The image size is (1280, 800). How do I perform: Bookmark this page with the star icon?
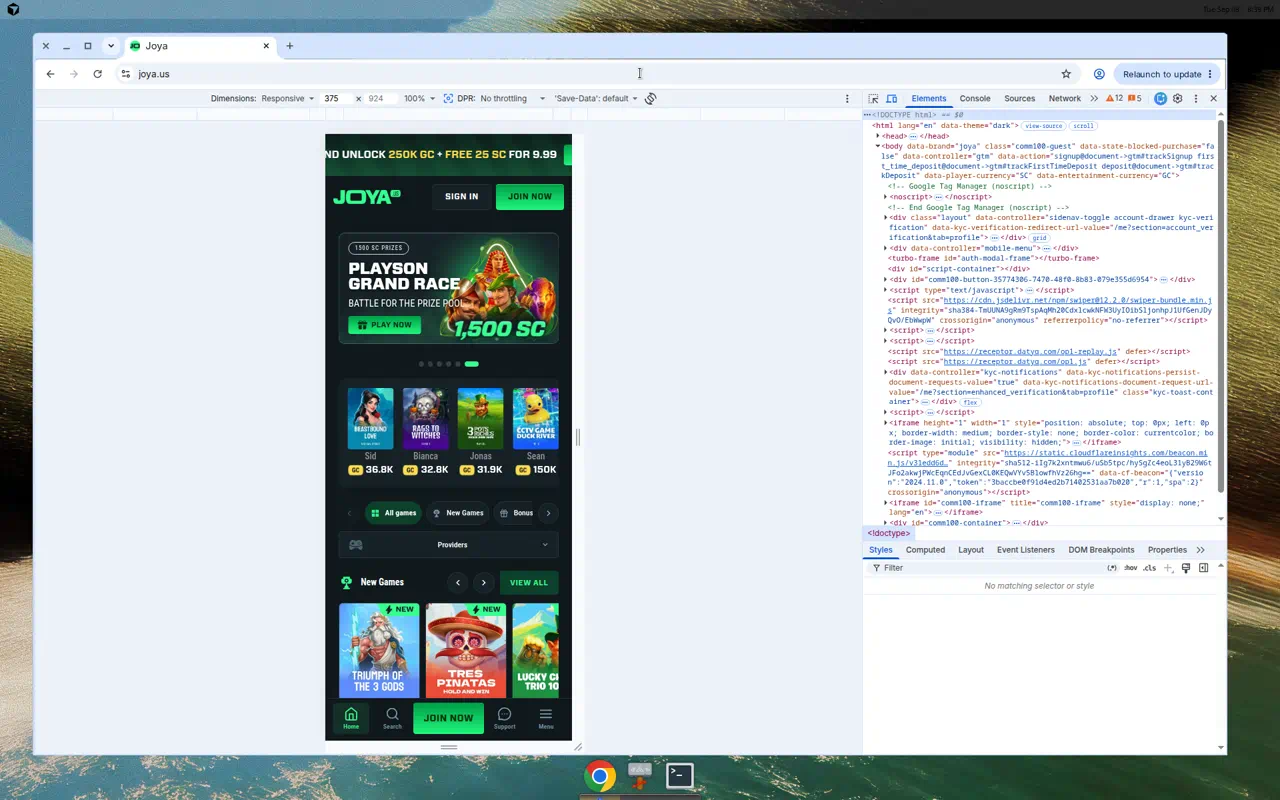point(1066,74)
